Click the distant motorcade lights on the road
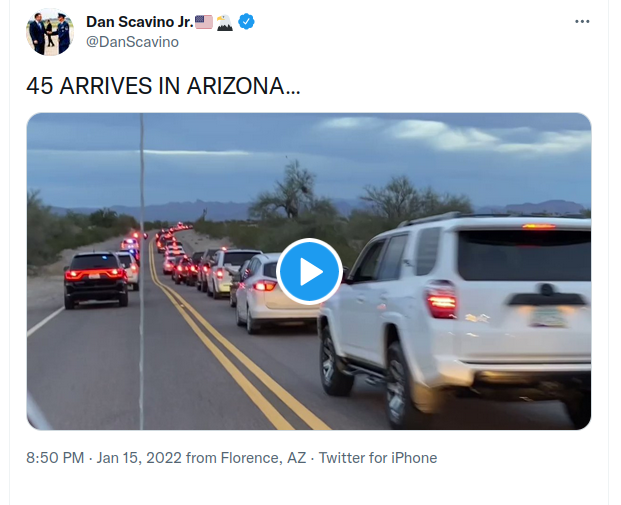Image resolution: width=621 pixels, height=505 pixels. (171, 238)
